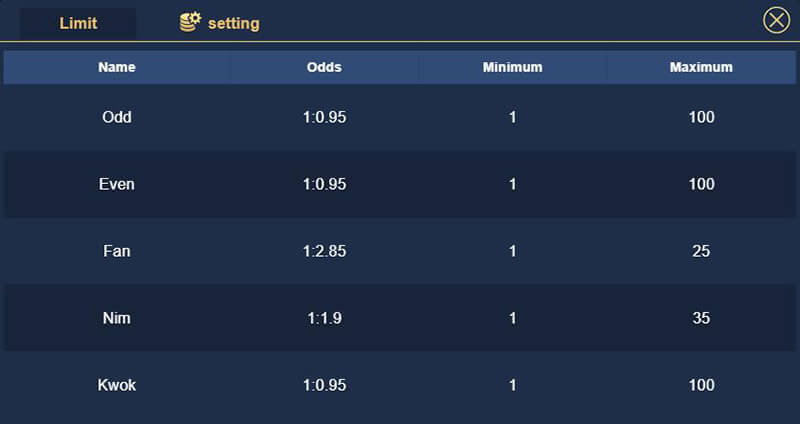Click the Nim maximum value 35
This screenshot has height=424, width=800.
pos(701,318)
